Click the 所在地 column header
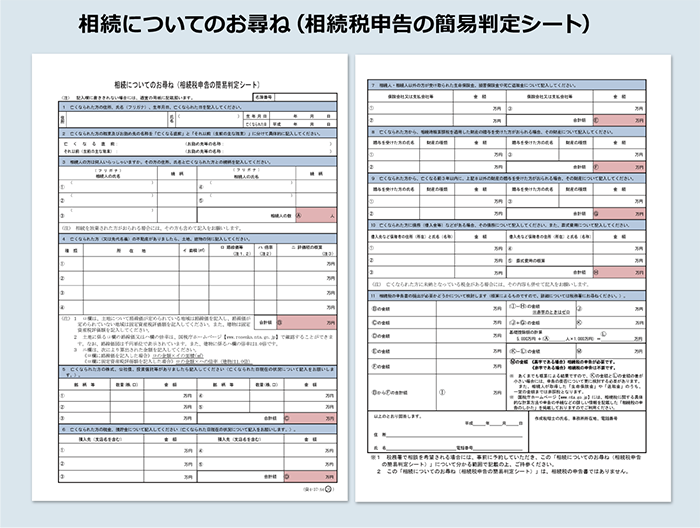 coord(131,251)
